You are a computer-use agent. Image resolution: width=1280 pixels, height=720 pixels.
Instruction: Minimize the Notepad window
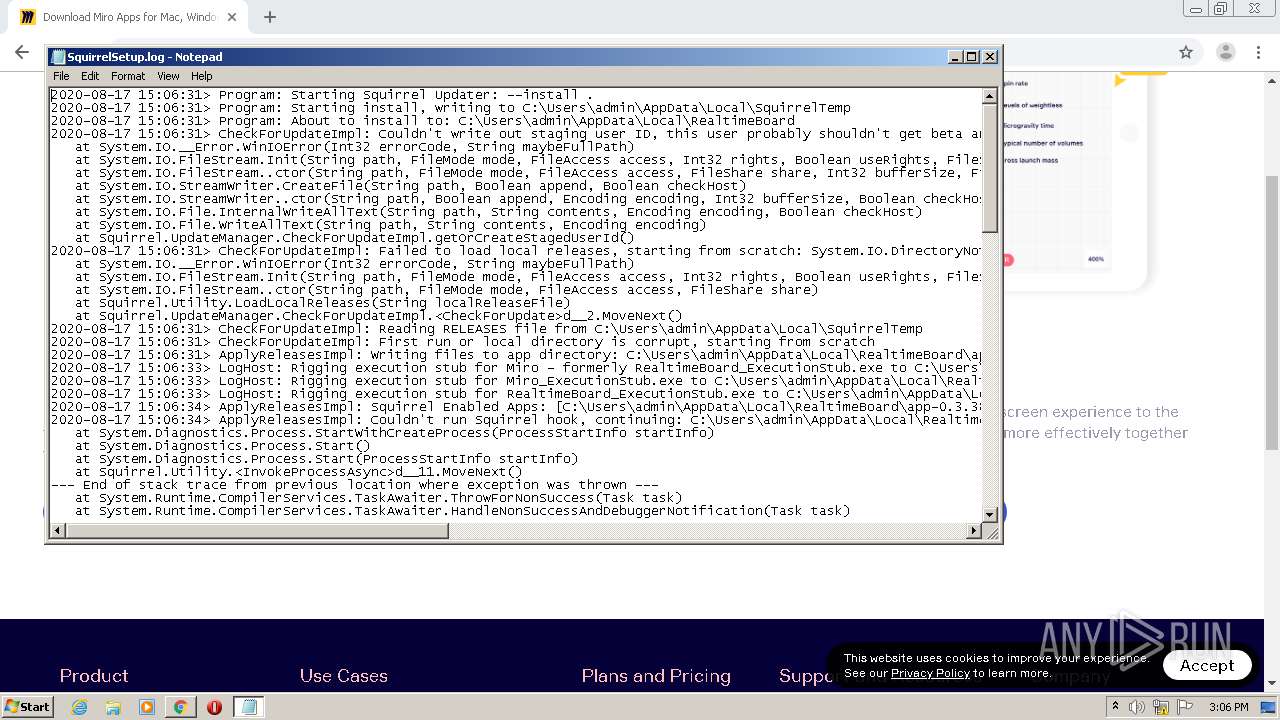pos(955,57)
